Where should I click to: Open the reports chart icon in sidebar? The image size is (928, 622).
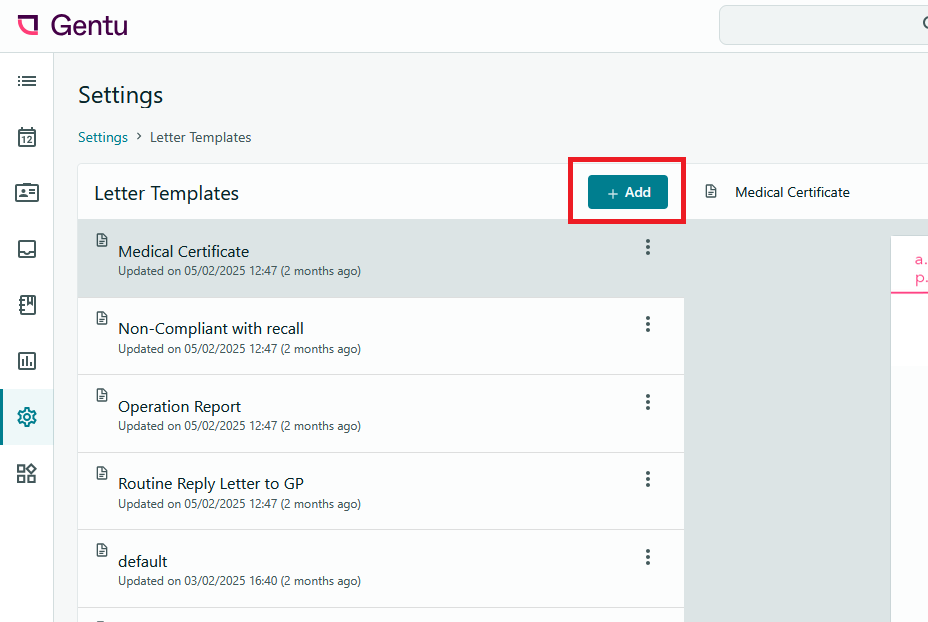(27, 361)
